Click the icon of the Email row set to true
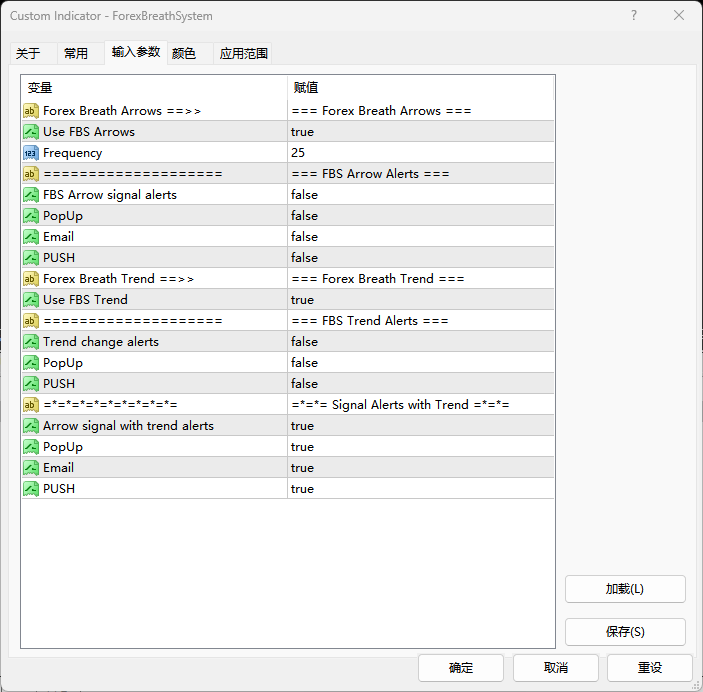Screen dimensions: 703x692 [30, 468]
